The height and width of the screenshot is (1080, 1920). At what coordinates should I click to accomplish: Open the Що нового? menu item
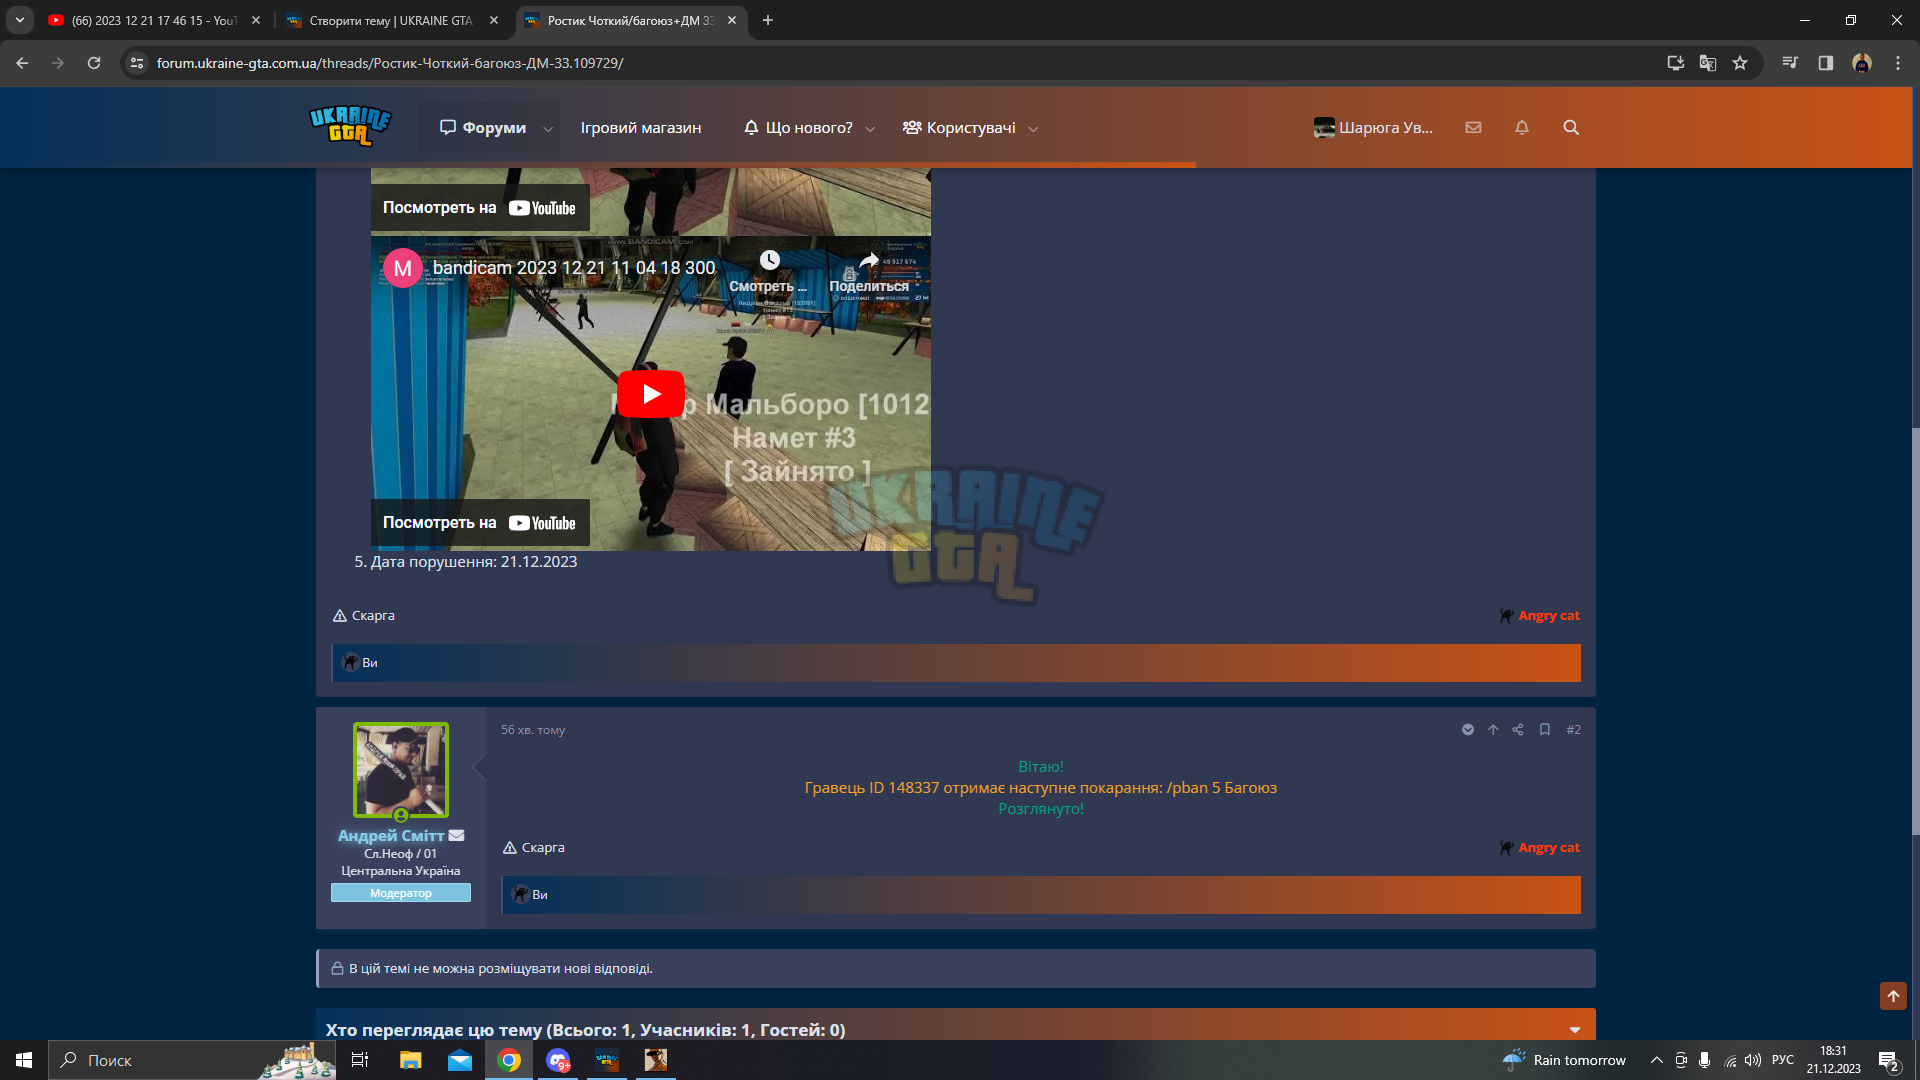click(798, 128)
